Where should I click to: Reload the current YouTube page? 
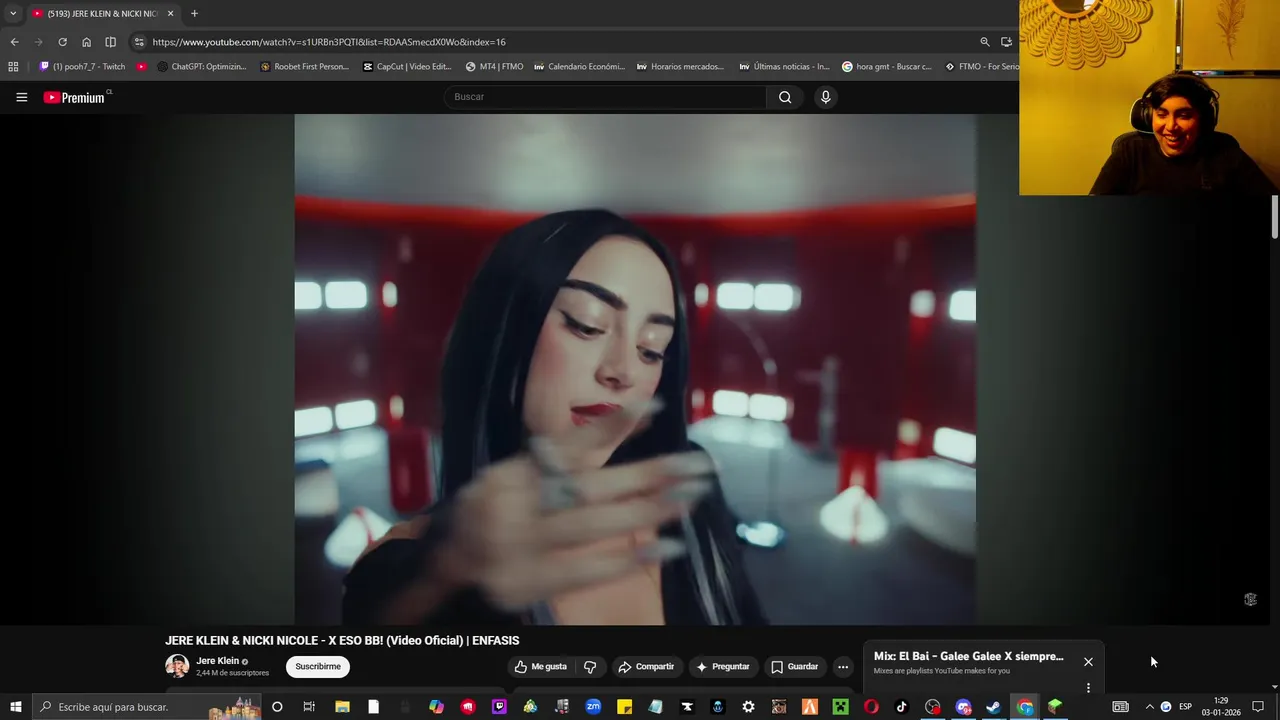(62, 42)
